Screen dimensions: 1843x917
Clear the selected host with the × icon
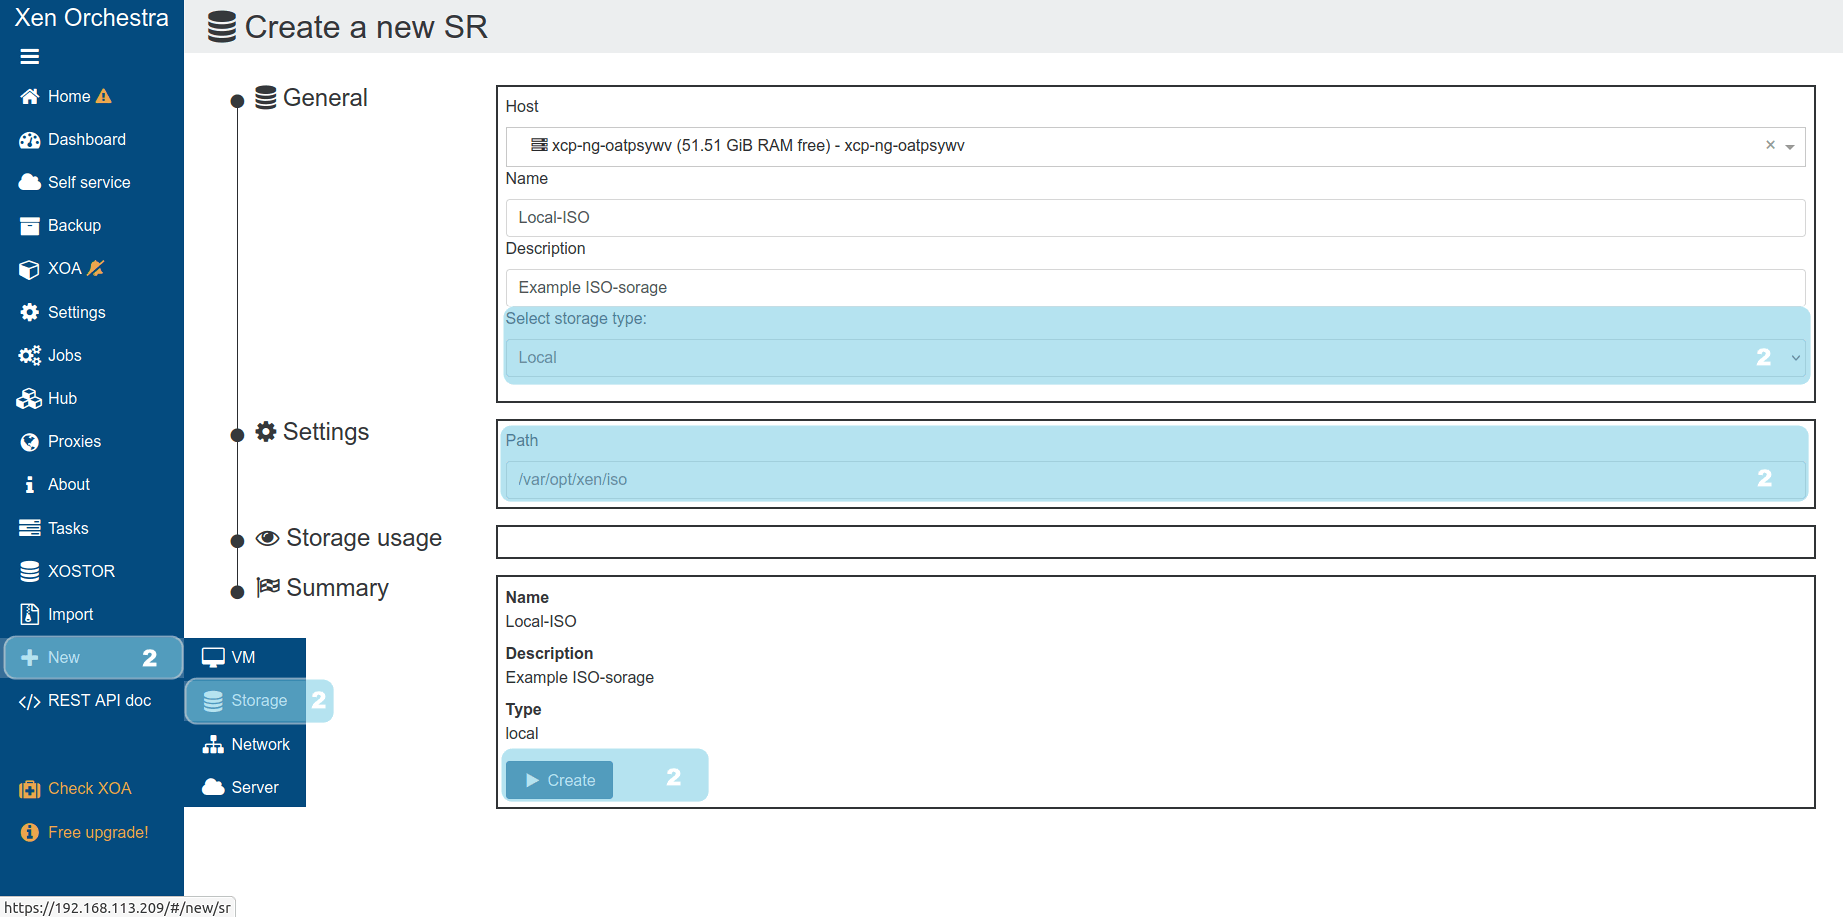[x=1770, y=145]
